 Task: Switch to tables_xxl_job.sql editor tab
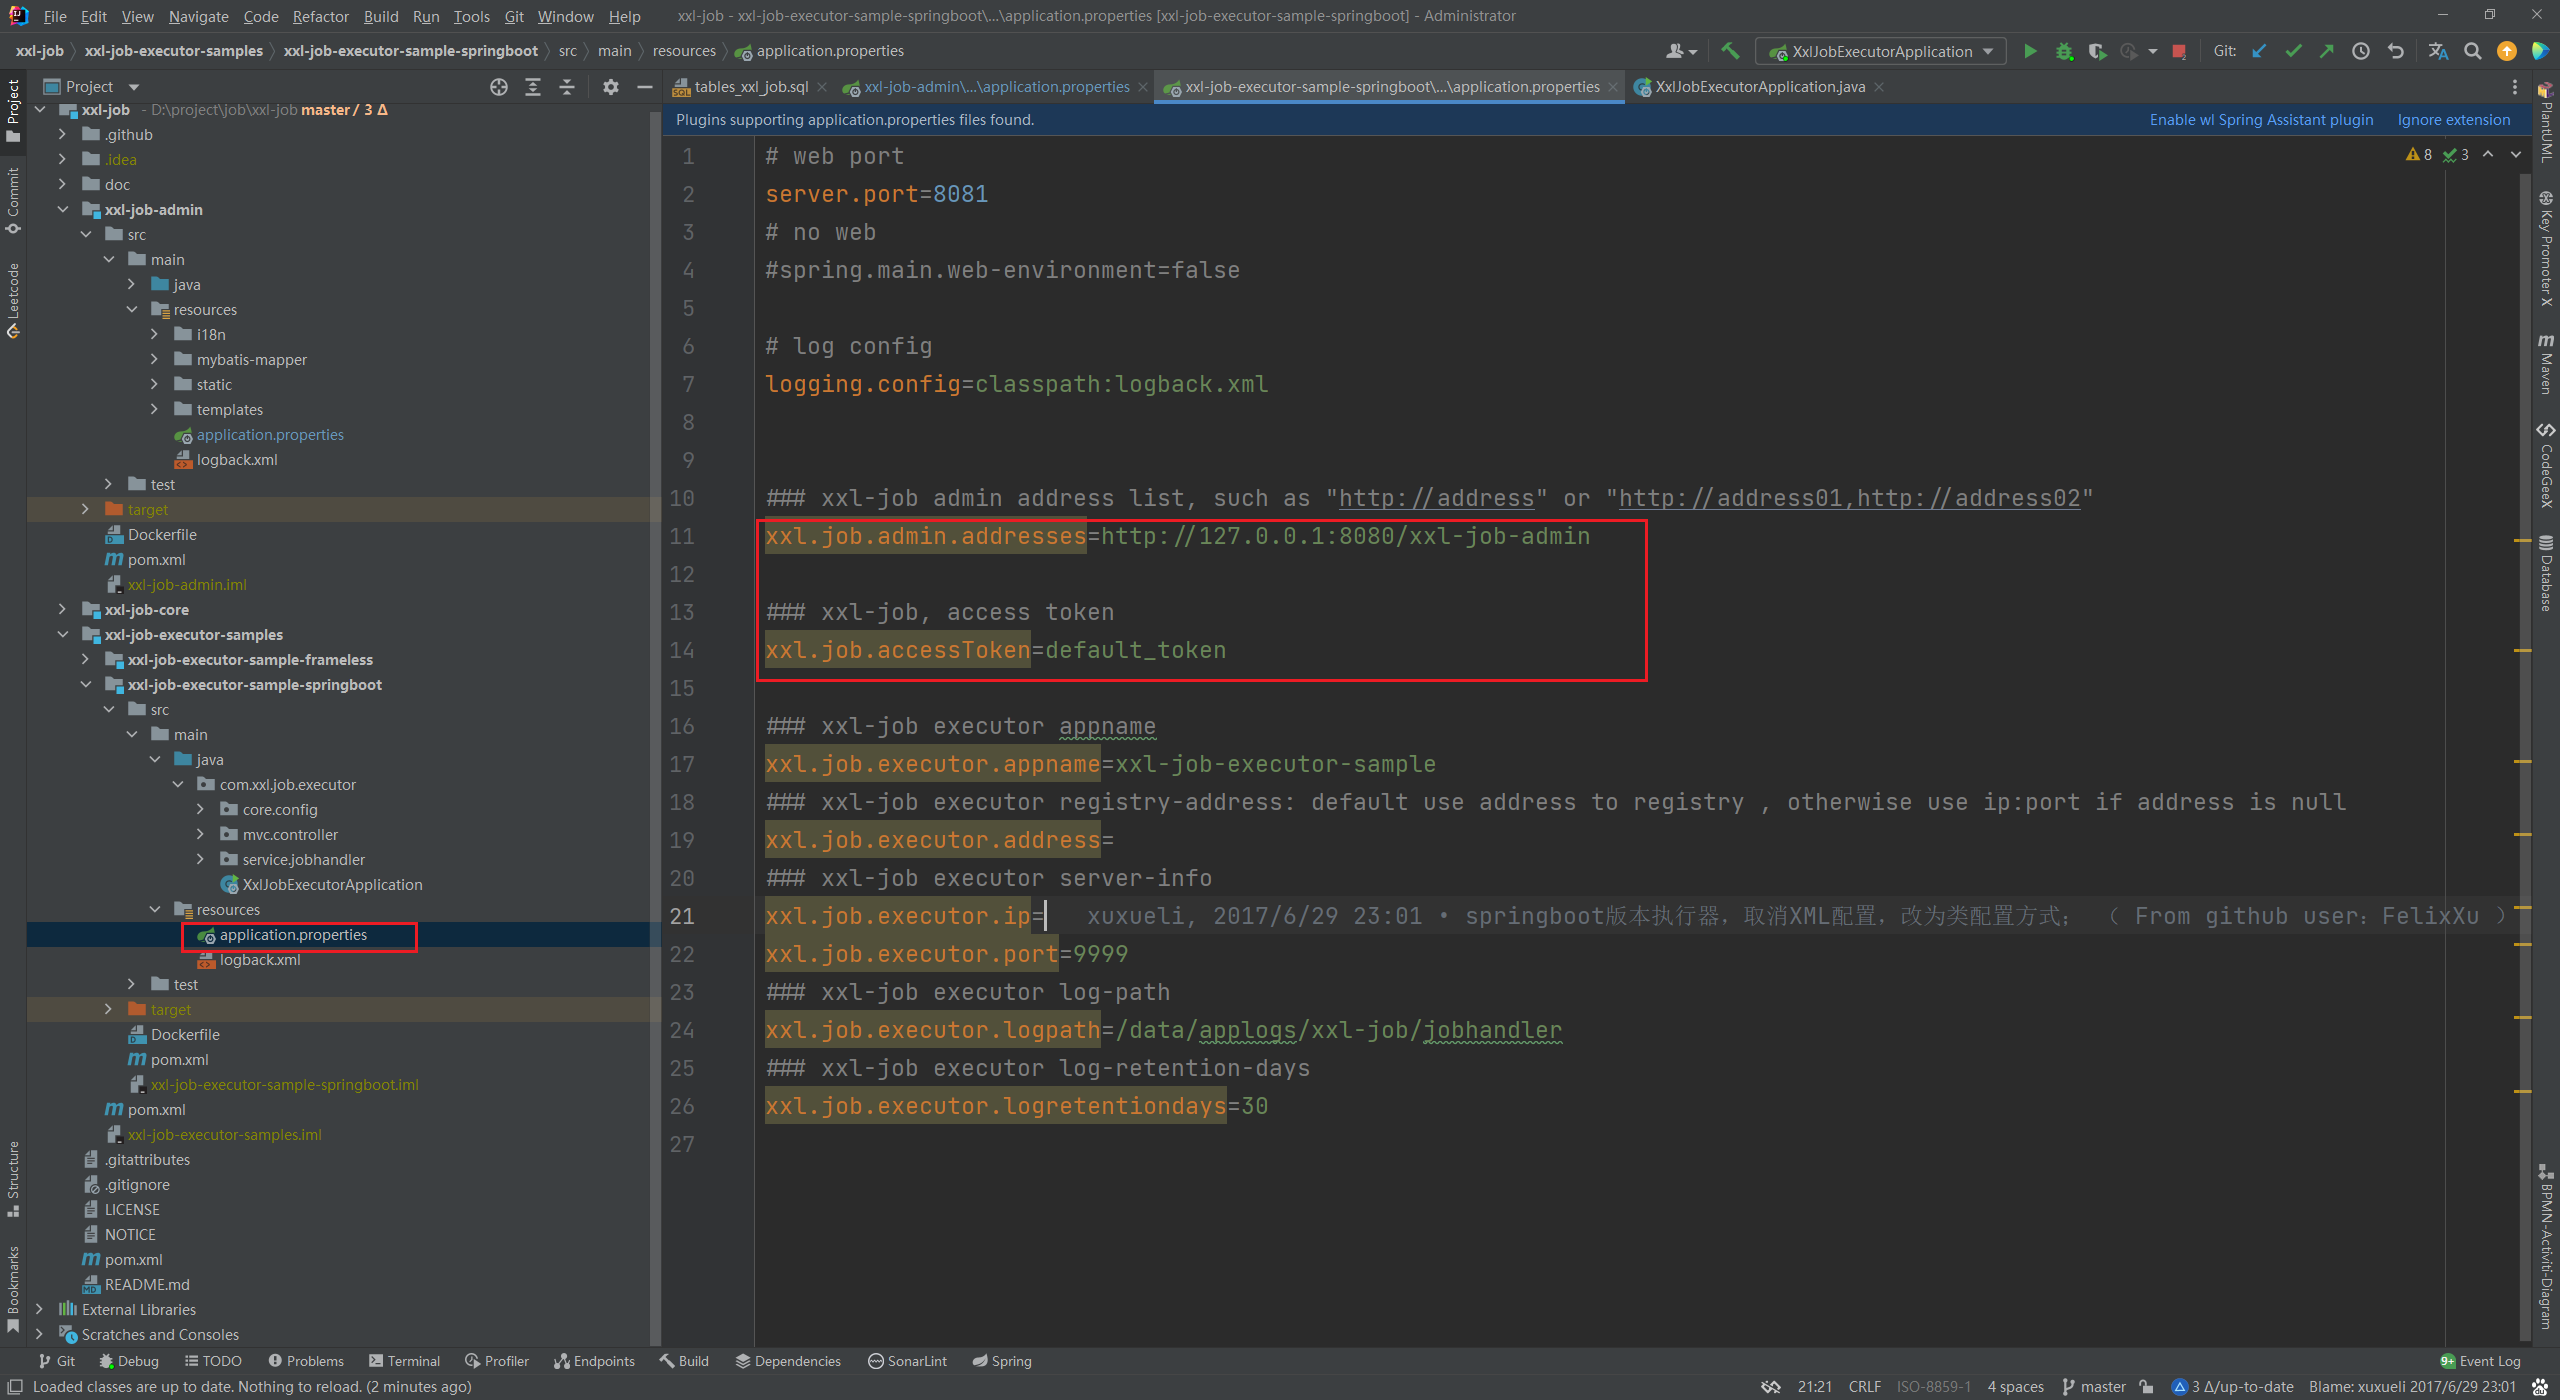[x=750, y=87]
